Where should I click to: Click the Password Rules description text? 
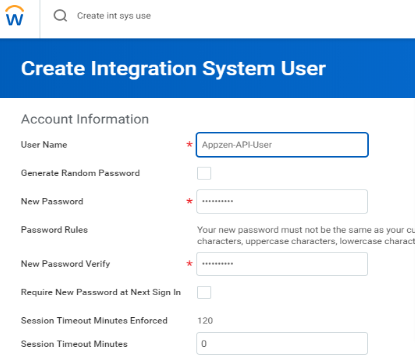tap(306, 235)
